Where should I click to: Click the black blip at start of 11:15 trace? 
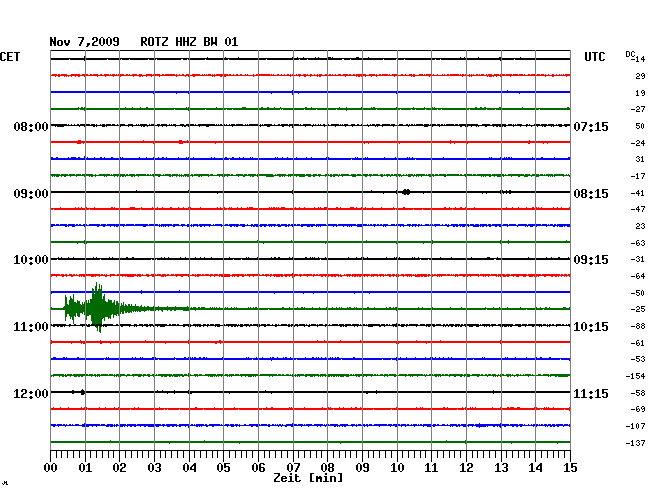[x=82, y=392]
